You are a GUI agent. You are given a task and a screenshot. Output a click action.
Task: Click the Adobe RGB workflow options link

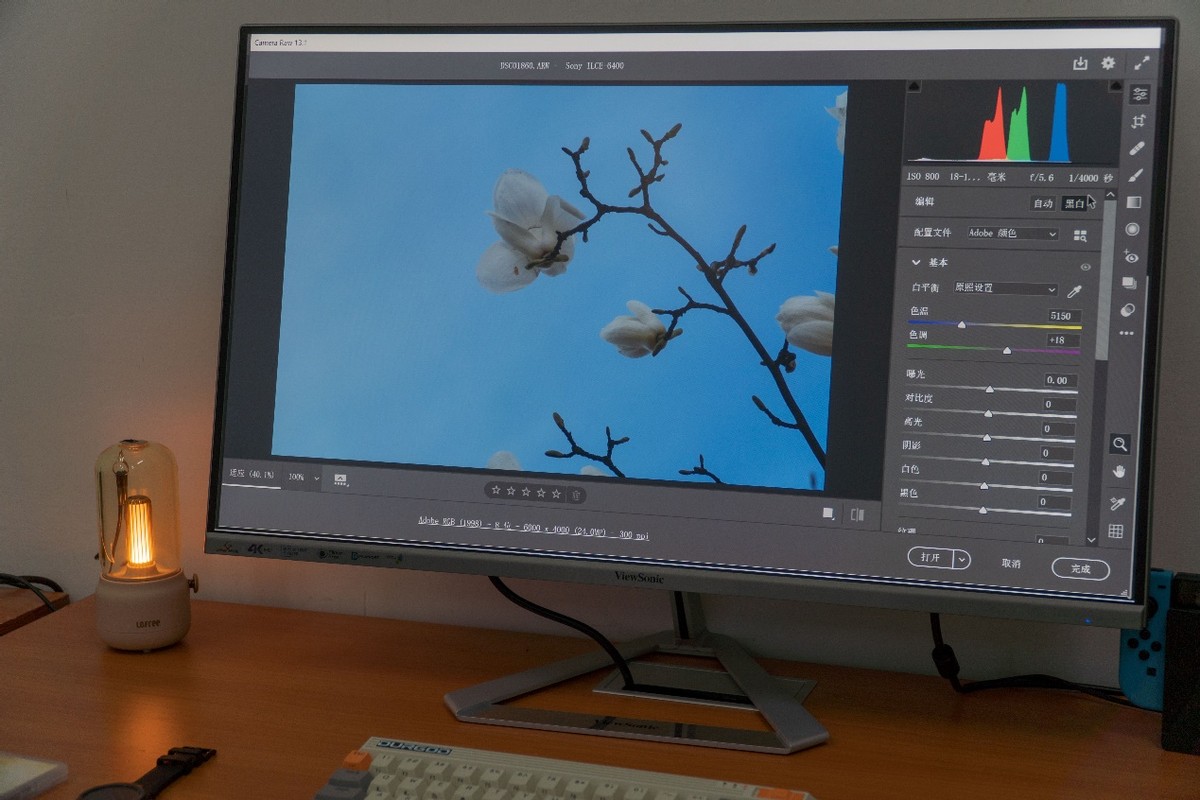[533, 528]
